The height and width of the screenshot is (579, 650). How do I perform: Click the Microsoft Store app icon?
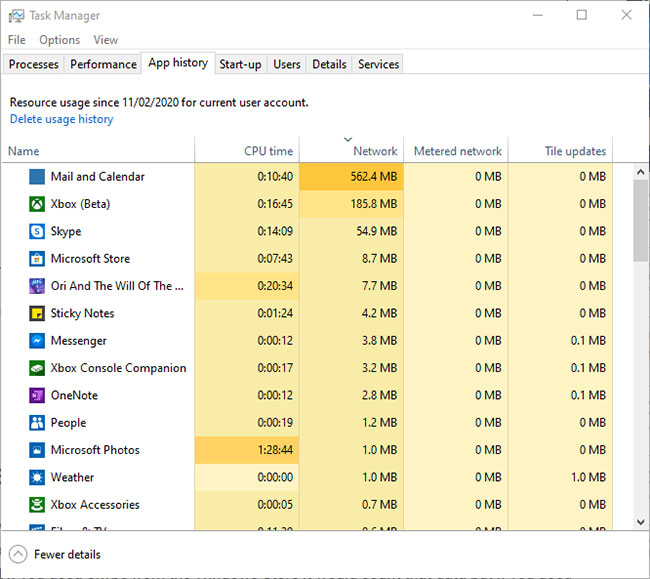click(37, 259)
